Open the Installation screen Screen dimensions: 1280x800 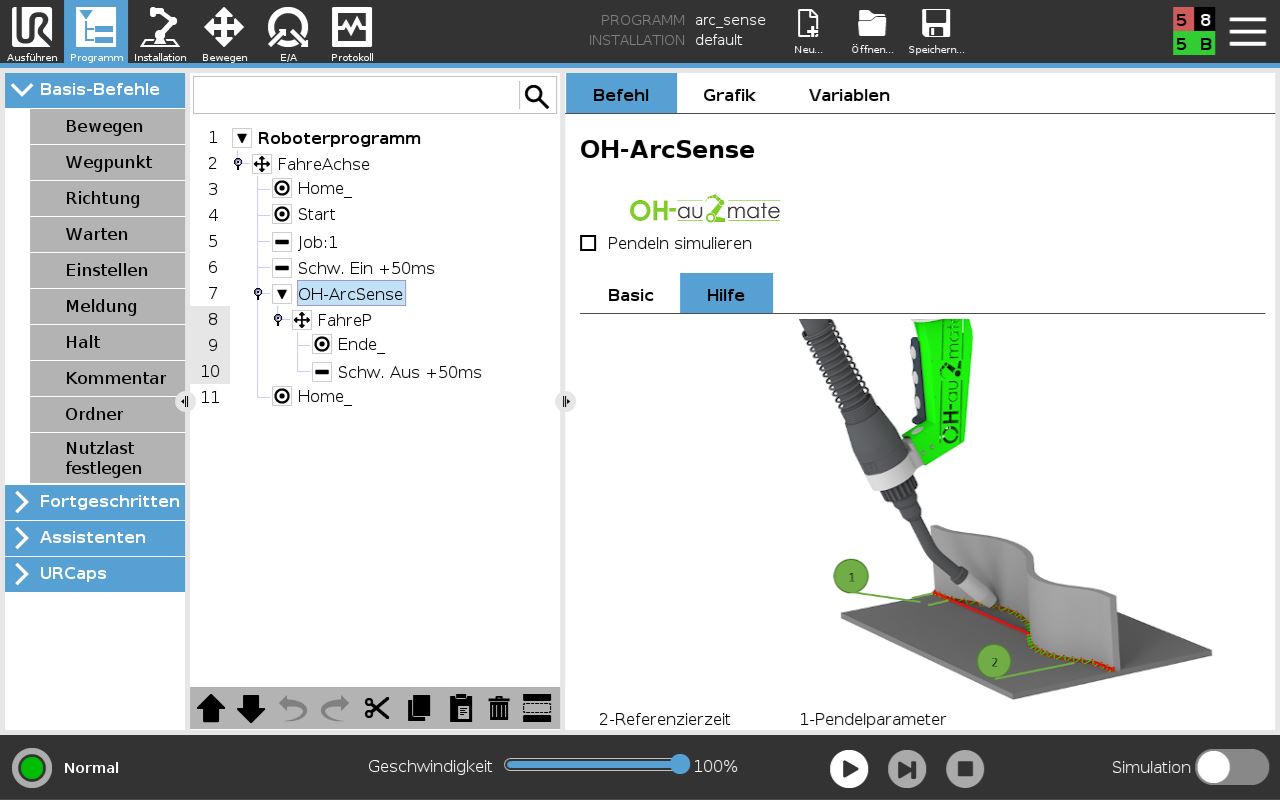pos(160,32)
